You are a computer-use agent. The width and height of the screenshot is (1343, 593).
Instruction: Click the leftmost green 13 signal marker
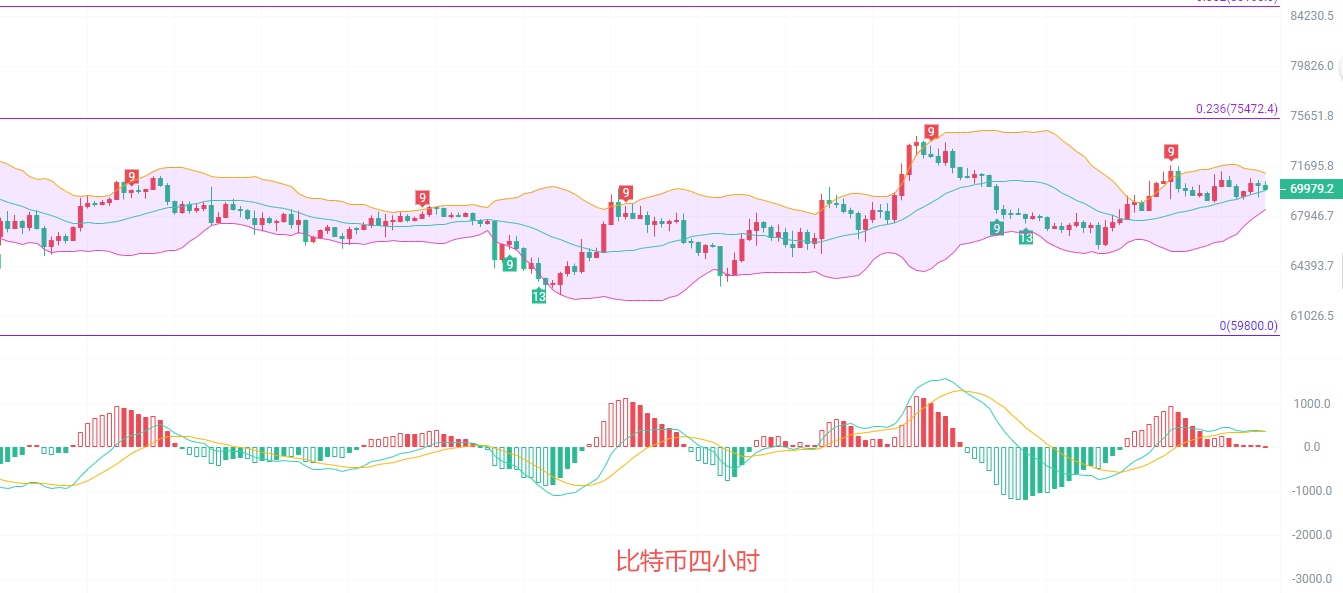pyautogui.click(x=539, y=296)
